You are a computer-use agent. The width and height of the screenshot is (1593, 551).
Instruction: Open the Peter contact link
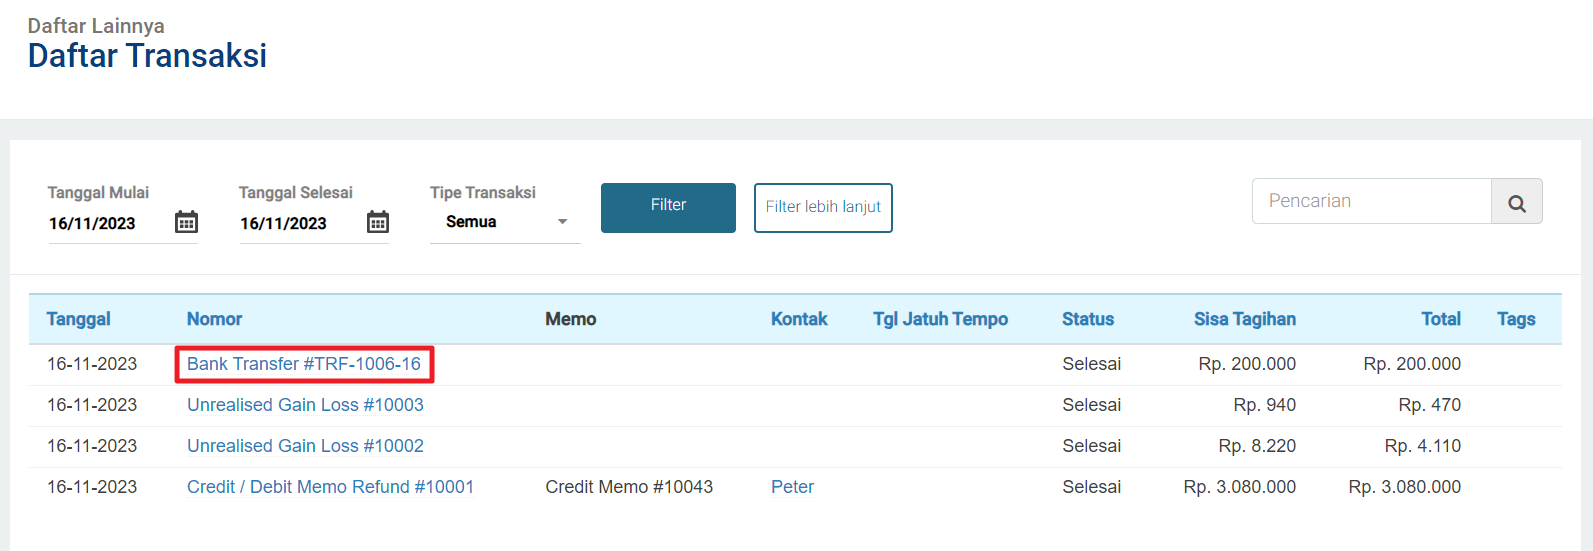(x=792, y=487)
